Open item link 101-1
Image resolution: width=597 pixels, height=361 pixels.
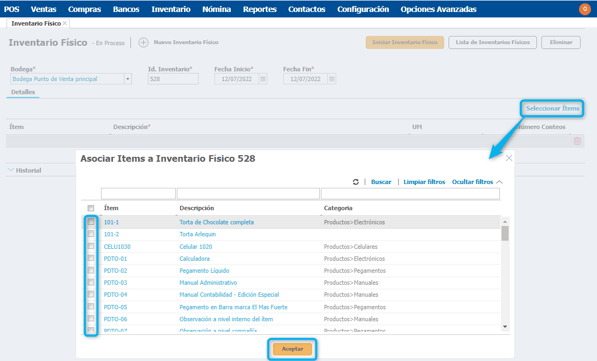coord(111,222)
